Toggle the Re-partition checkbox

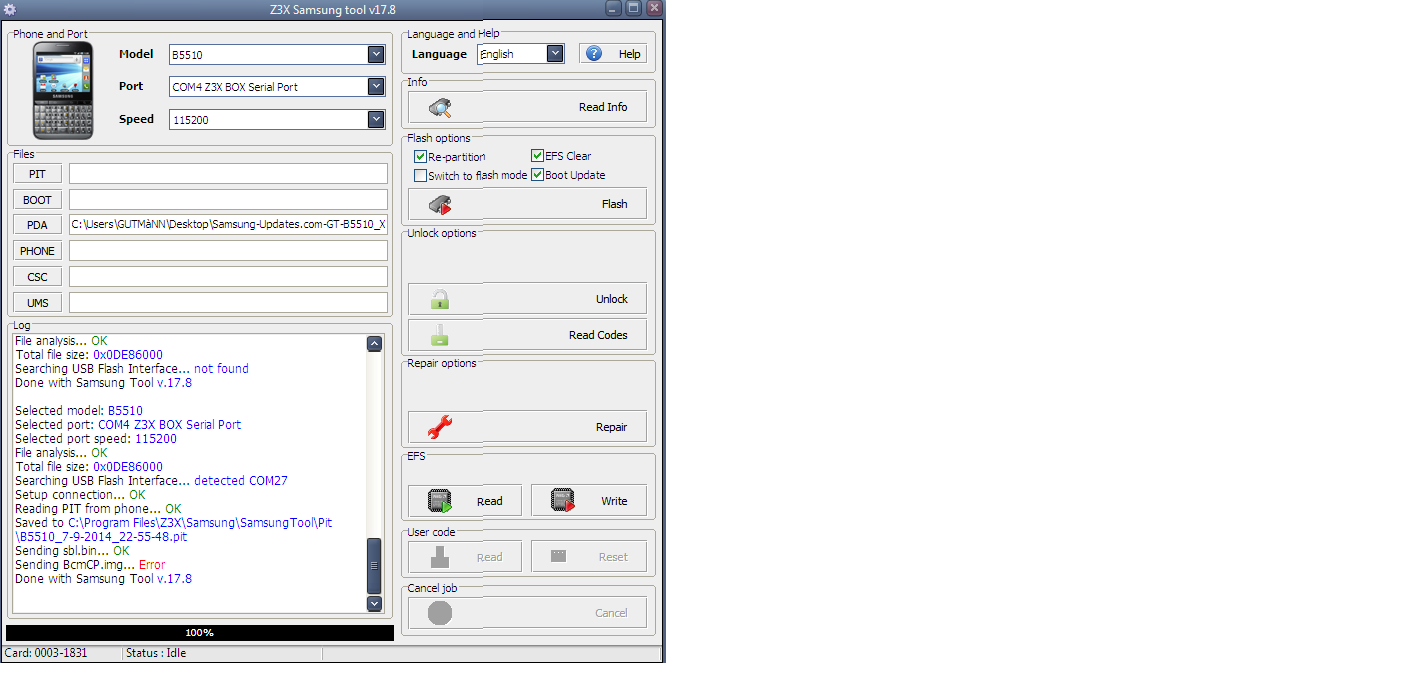pos(420,157)
